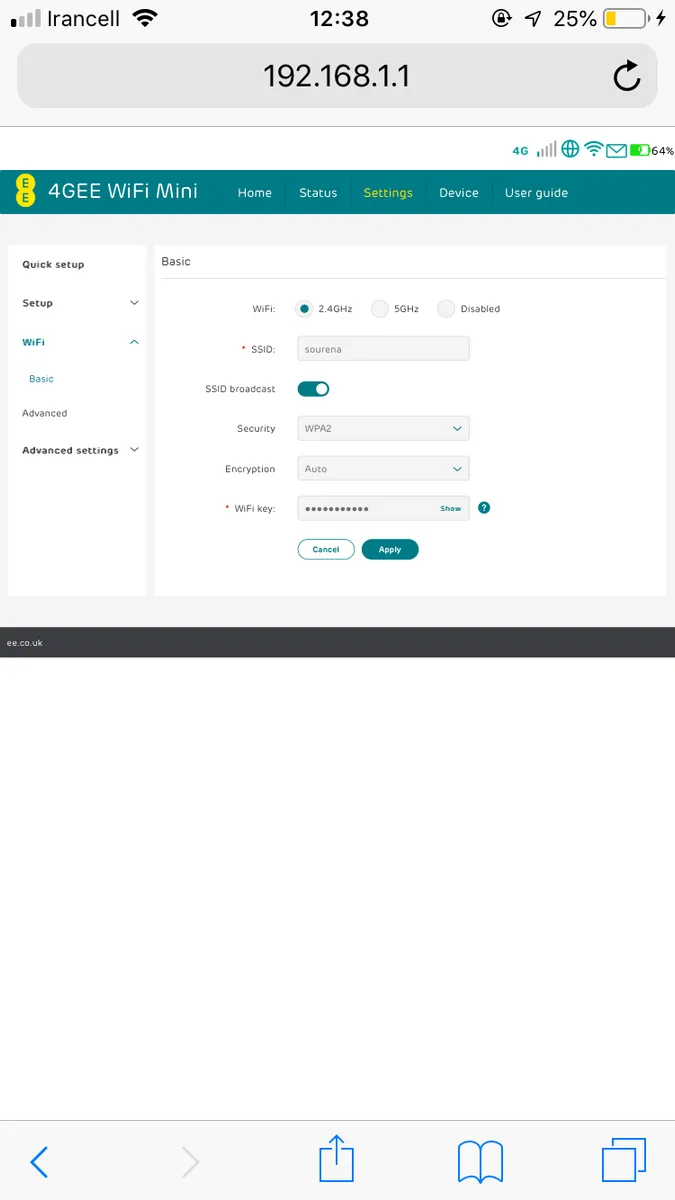The image size is (675, 1200).
Task: Go back with the browser back arrow
Action: (x=39, y=1162)
